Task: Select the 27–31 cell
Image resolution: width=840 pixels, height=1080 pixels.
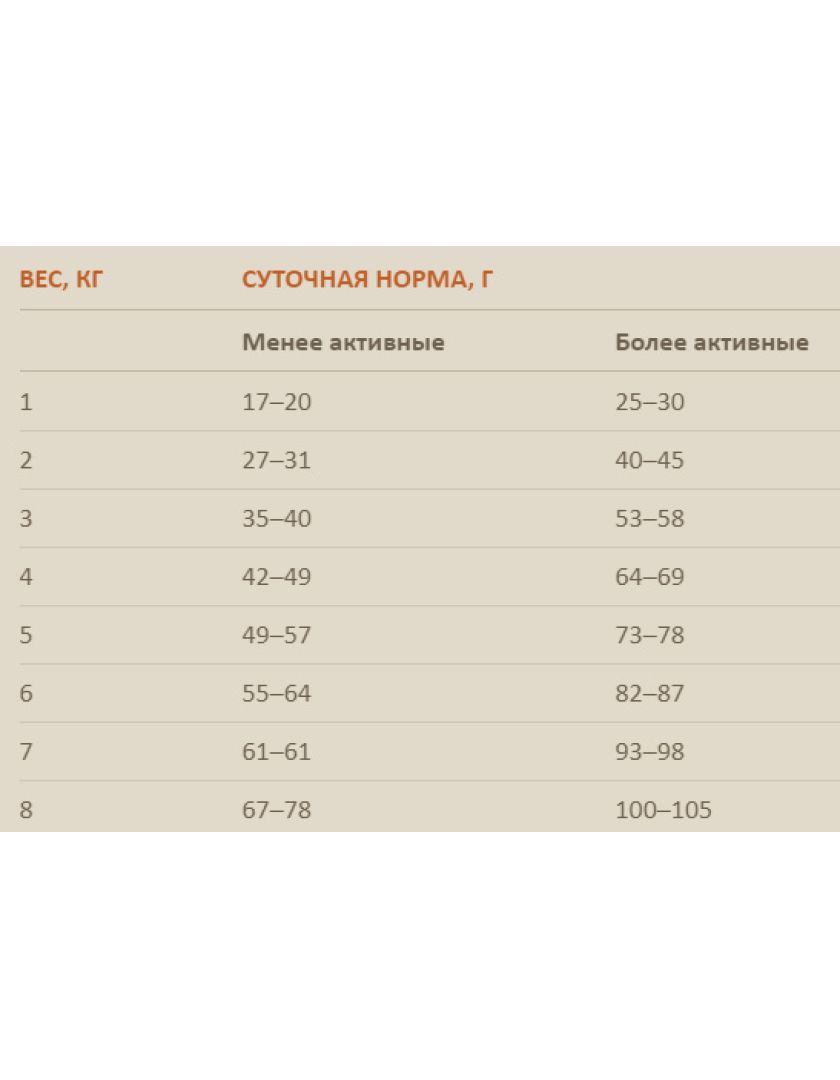Action: tap(276, 460)
